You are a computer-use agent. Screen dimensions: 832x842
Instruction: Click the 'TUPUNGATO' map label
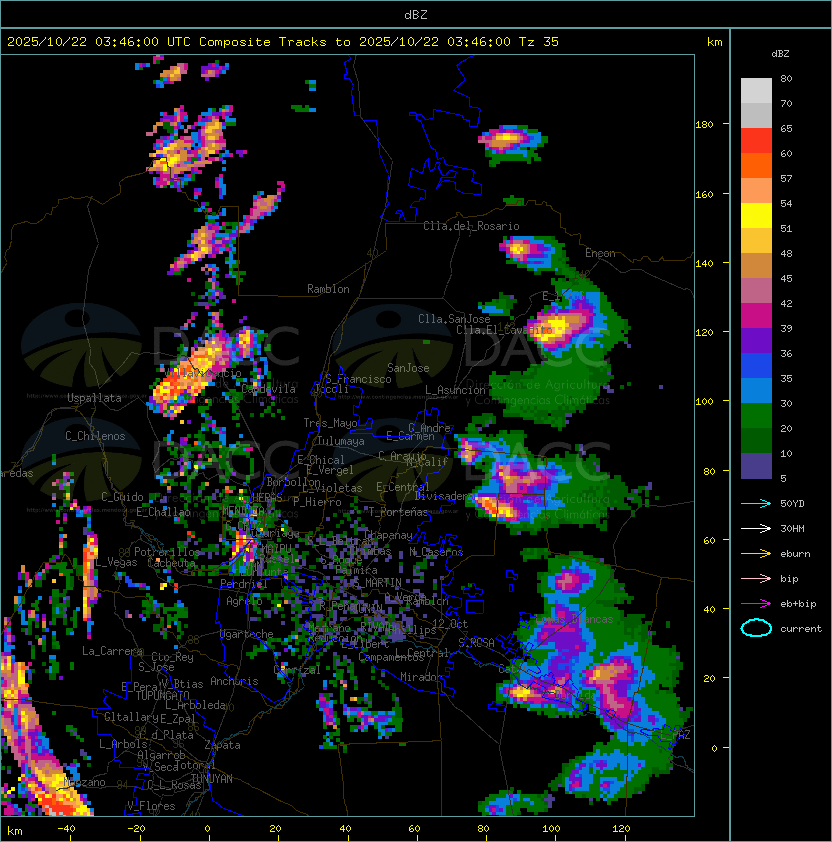(x=162, y=695)
